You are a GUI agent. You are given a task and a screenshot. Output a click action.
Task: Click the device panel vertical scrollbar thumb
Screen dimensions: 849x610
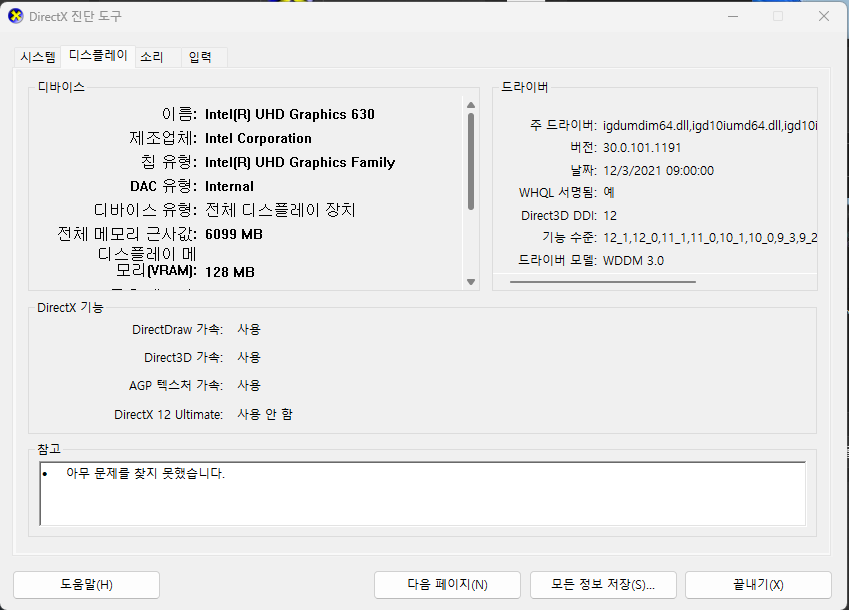[x=471, y=161]
